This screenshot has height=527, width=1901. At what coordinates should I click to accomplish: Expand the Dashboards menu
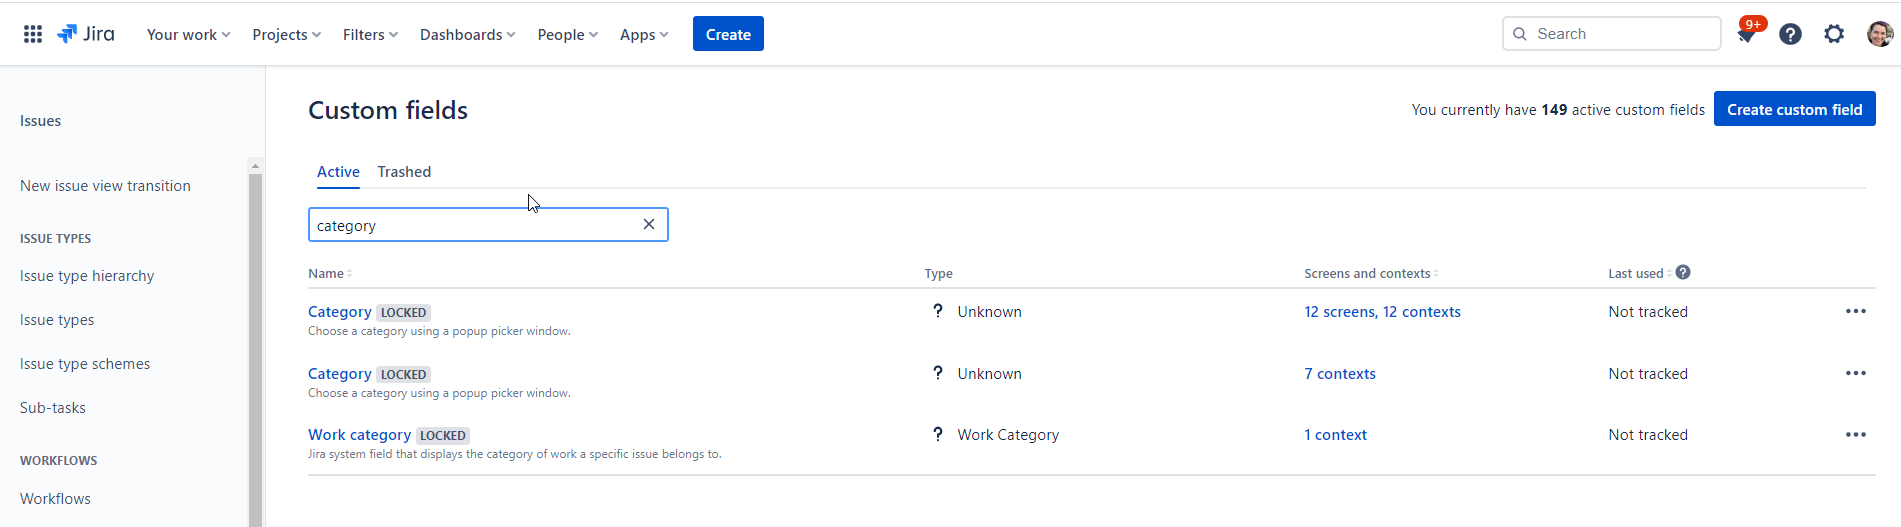(x=467, y=34)
